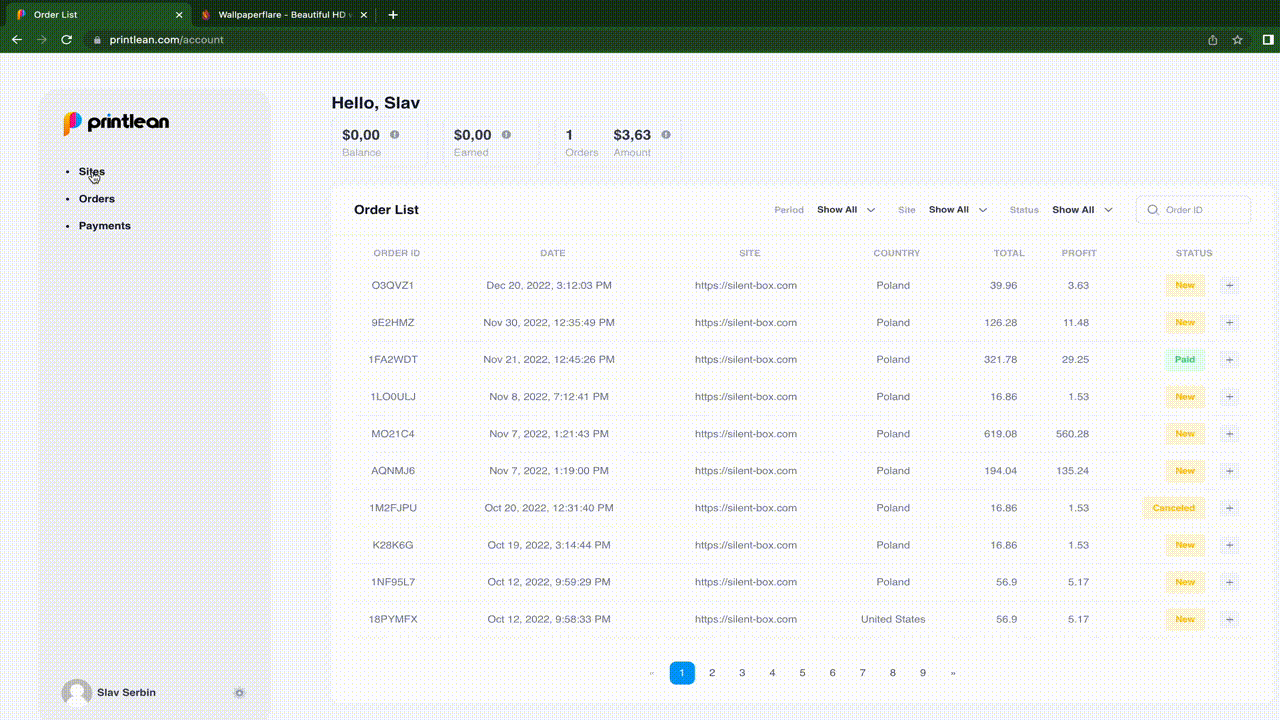The height and width of the screenshot is (720, 1280).
Task: Click the info icon beside Earned
Action: pos(506,135)
